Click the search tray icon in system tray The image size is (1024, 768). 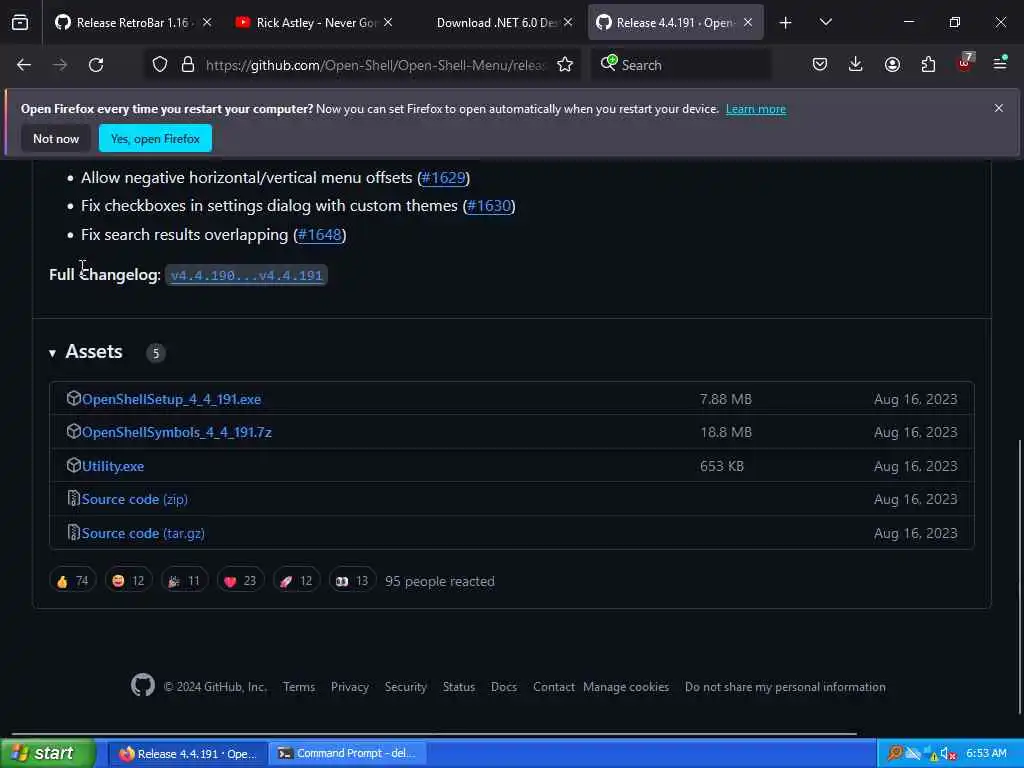pos(895,753)
